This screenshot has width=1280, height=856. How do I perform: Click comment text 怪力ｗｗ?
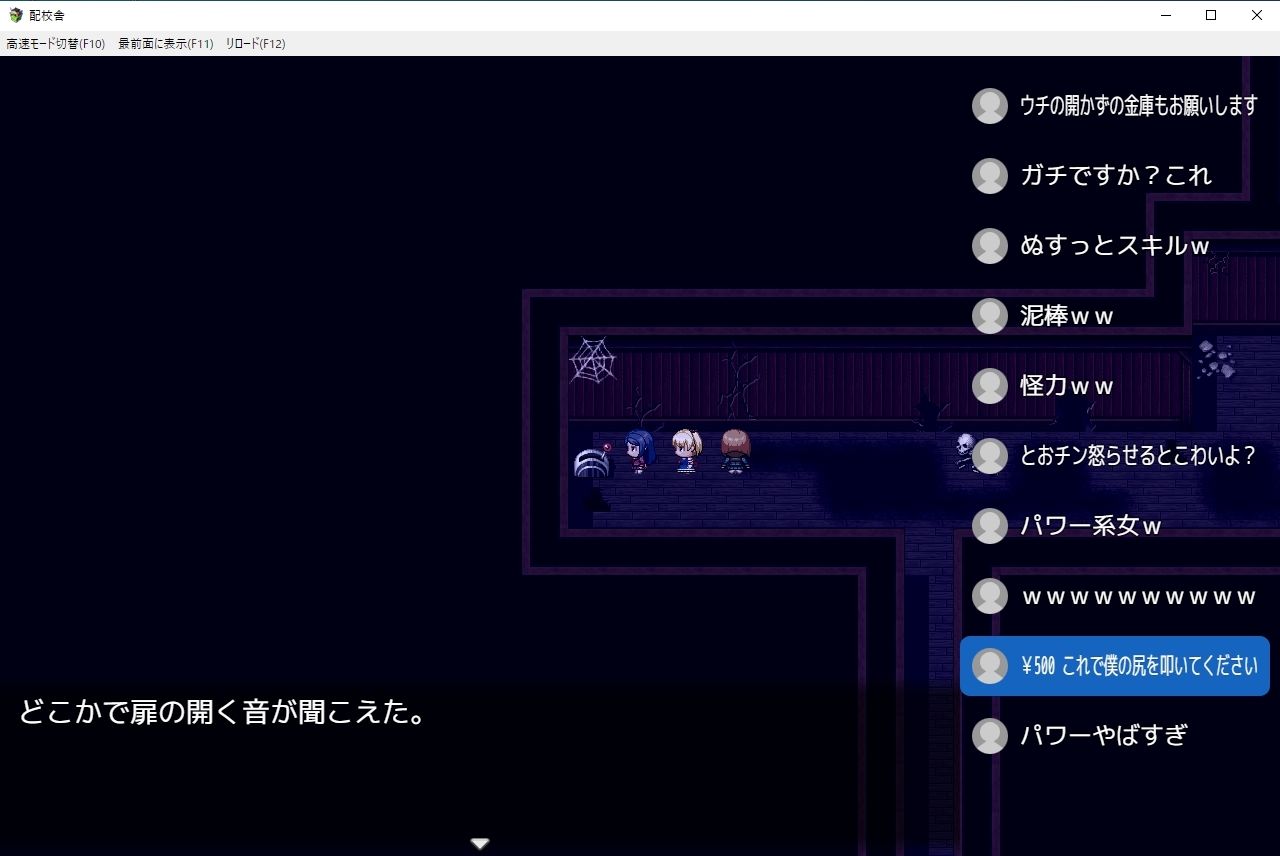point(1067,386)
